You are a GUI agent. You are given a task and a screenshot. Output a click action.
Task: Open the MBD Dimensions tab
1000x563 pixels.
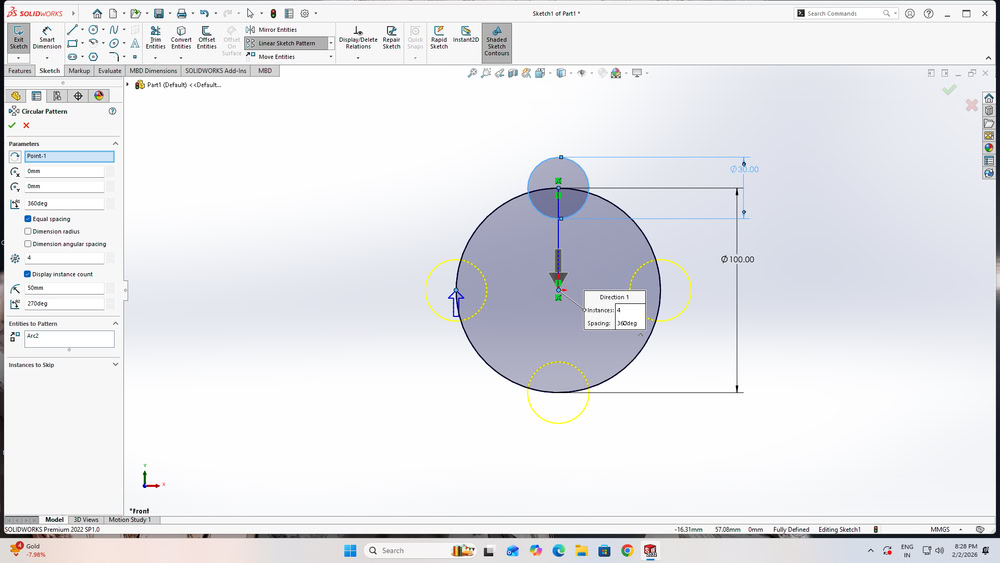[153, 71]
